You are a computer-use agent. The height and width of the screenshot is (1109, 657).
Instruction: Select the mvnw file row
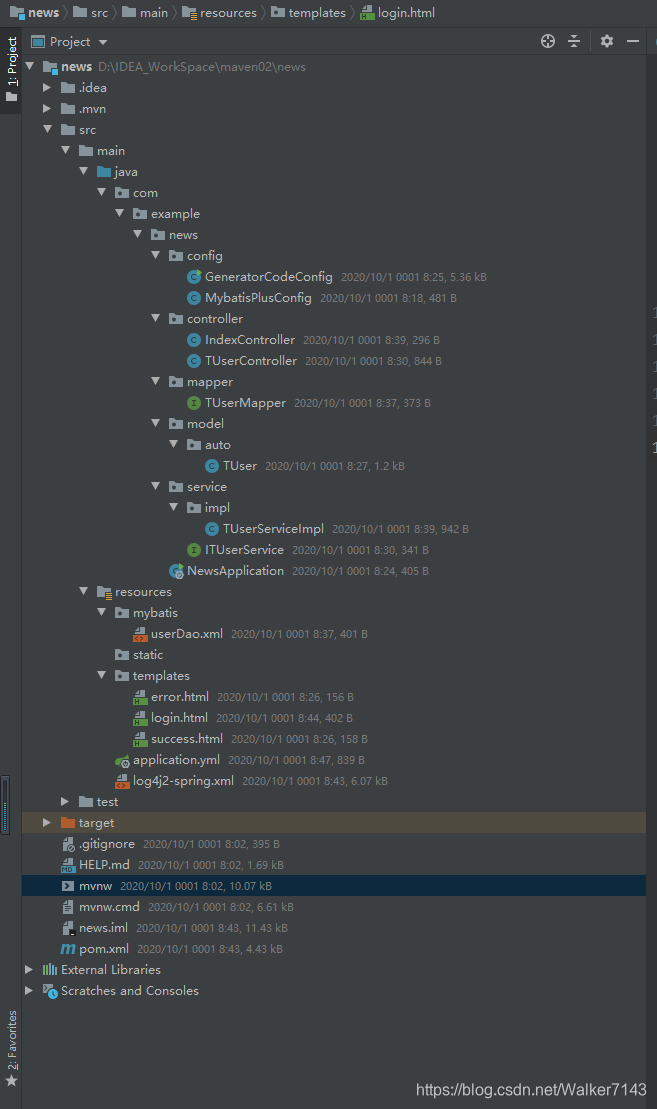click(x=334, y=886)
